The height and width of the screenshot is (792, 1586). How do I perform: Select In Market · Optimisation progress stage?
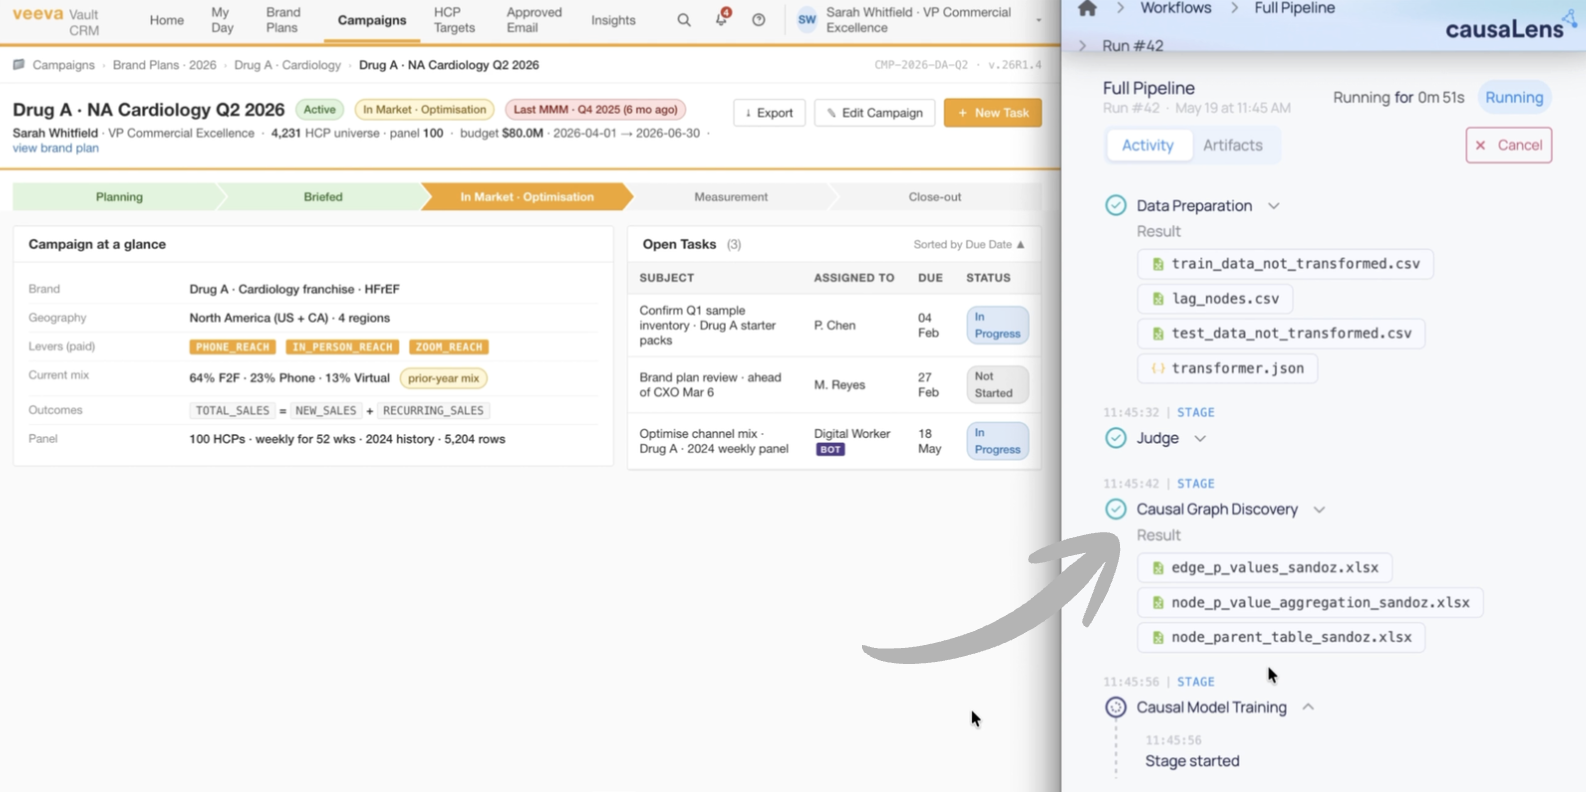527,197
